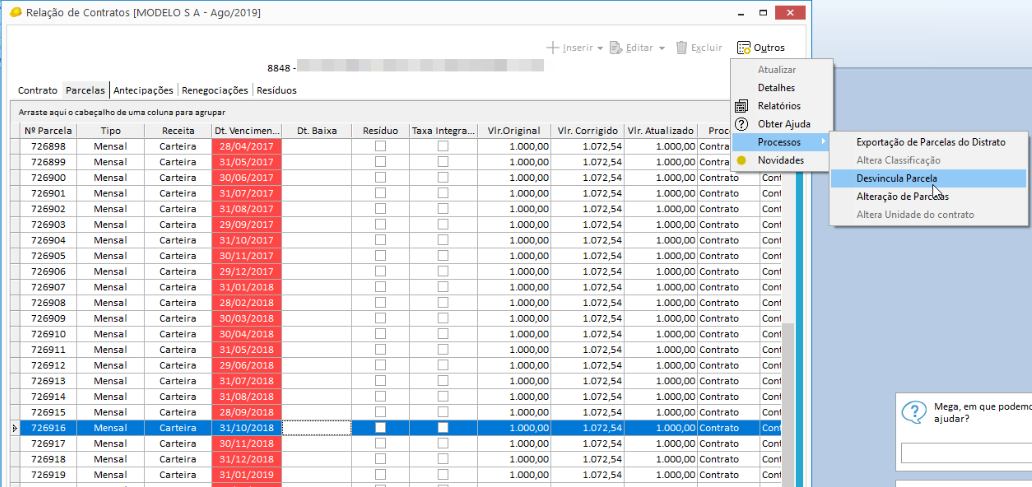This screenshot has width=1032, height=487.
Task: Click the Relatórios calculator icon in menu
Action: (741, 106)
